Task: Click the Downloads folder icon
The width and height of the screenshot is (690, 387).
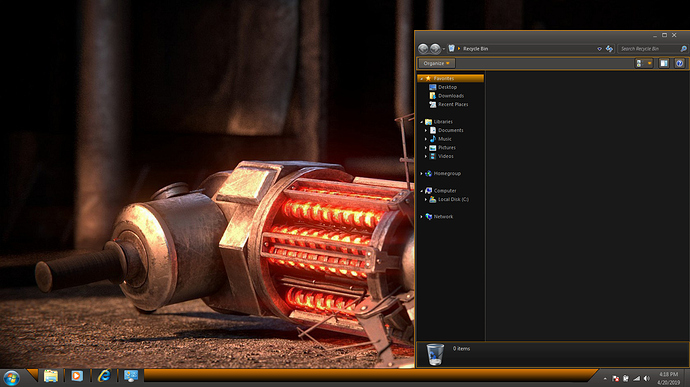Action: [x=433, y=96]
